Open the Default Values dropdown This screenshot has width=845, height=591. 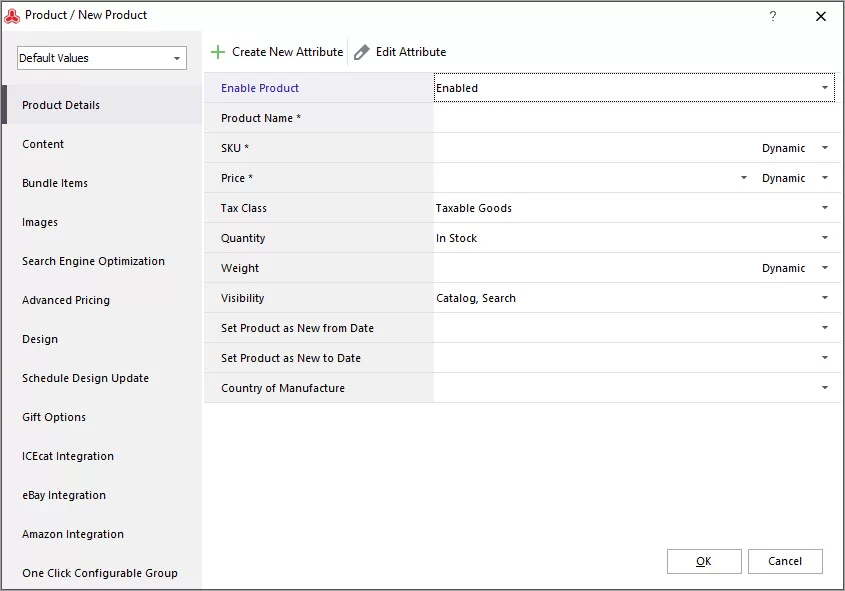tap(102, 58)
